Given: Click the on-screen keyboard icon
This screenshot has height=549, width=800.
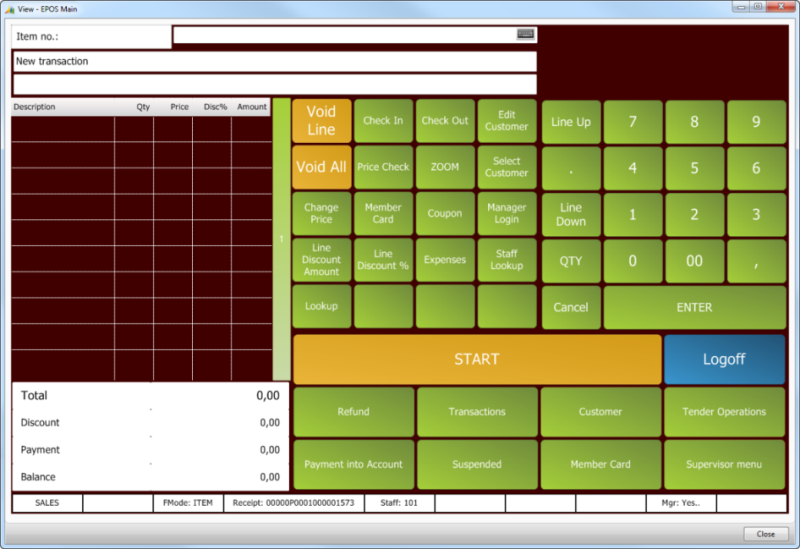Looking at the screenshot, I should (525, 34).
